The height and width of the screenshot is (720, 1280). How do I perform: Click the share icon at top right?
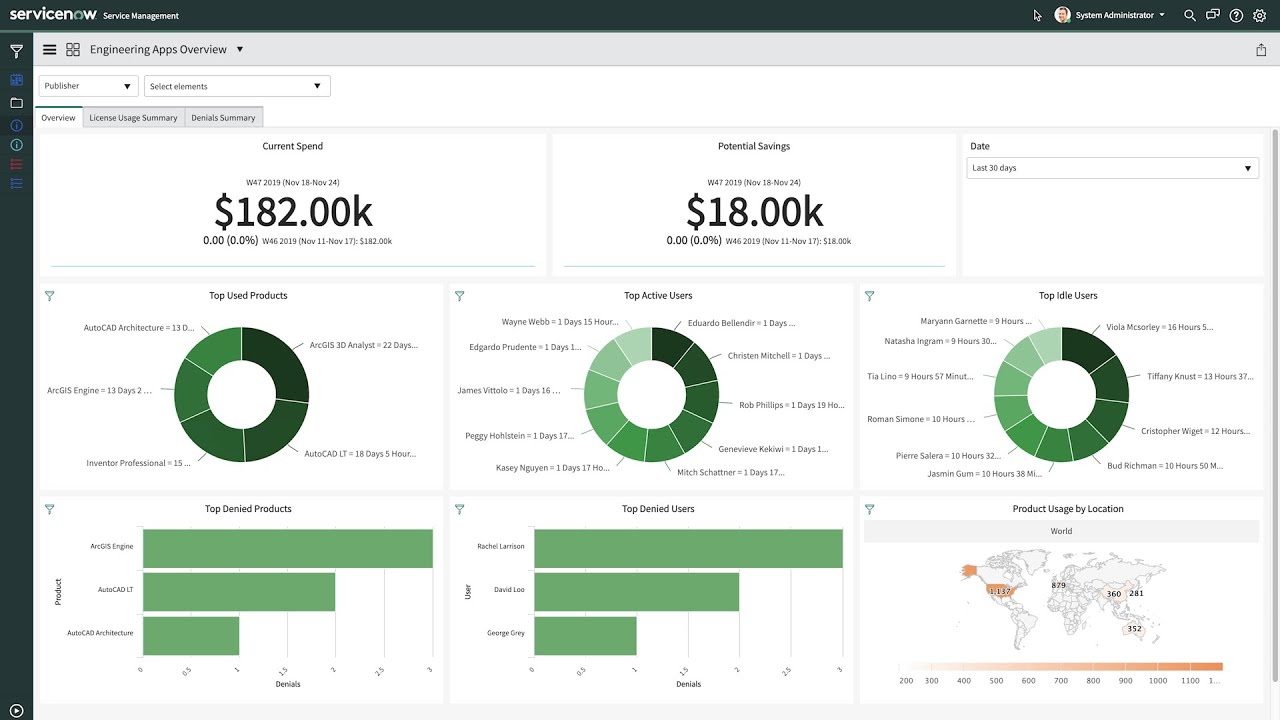click(1261, 50)
